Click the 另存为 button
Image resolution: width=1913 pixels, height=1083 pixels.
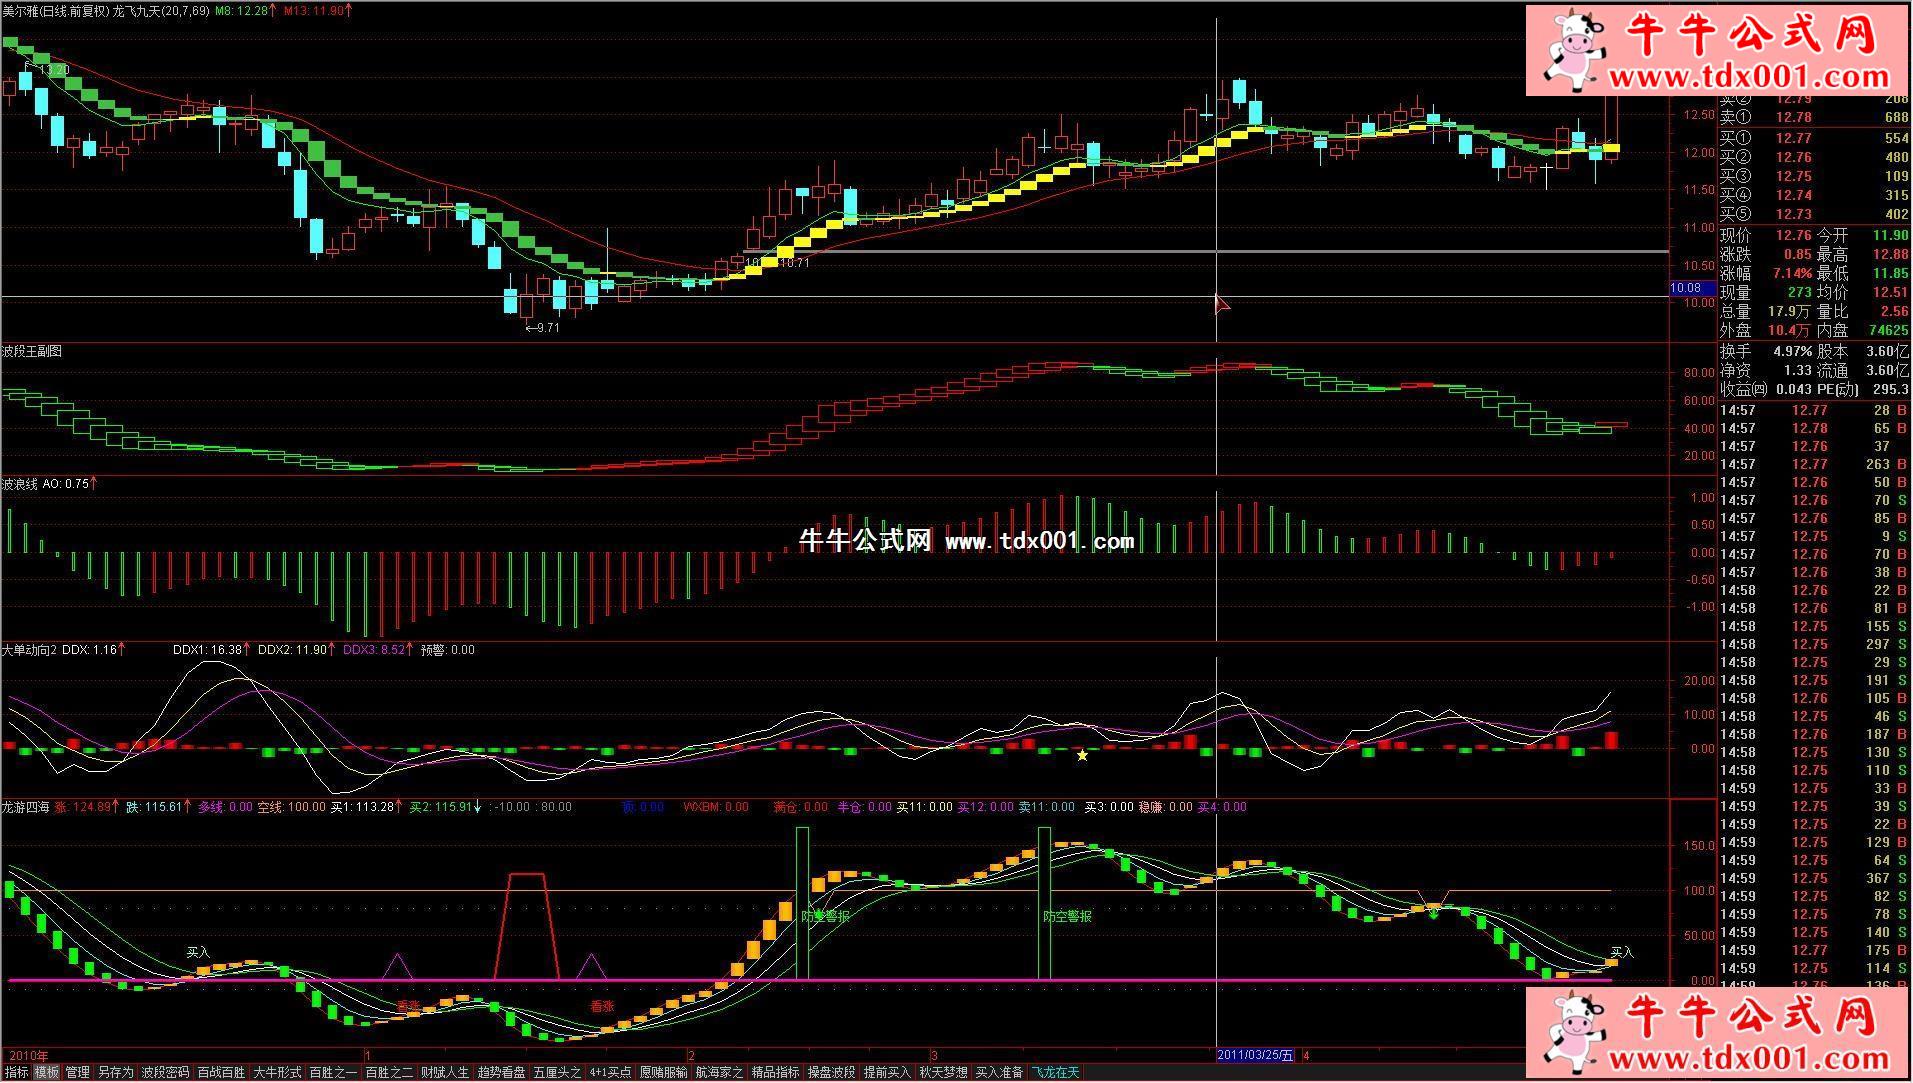(x=115, y=1072)
